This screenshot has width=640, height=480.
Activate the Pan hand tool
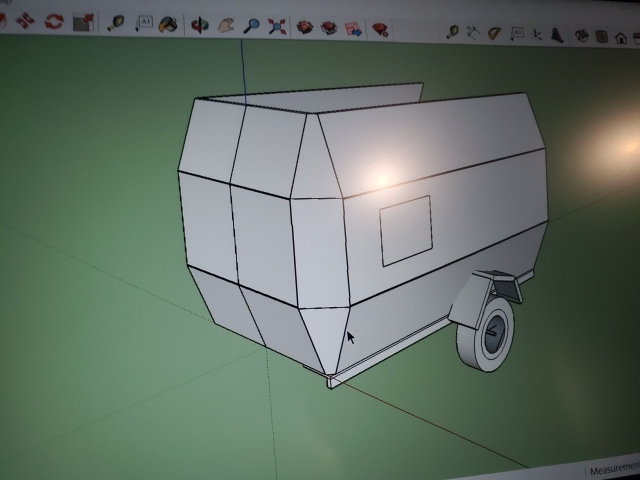pyautogui.click(x=226, y=26)
